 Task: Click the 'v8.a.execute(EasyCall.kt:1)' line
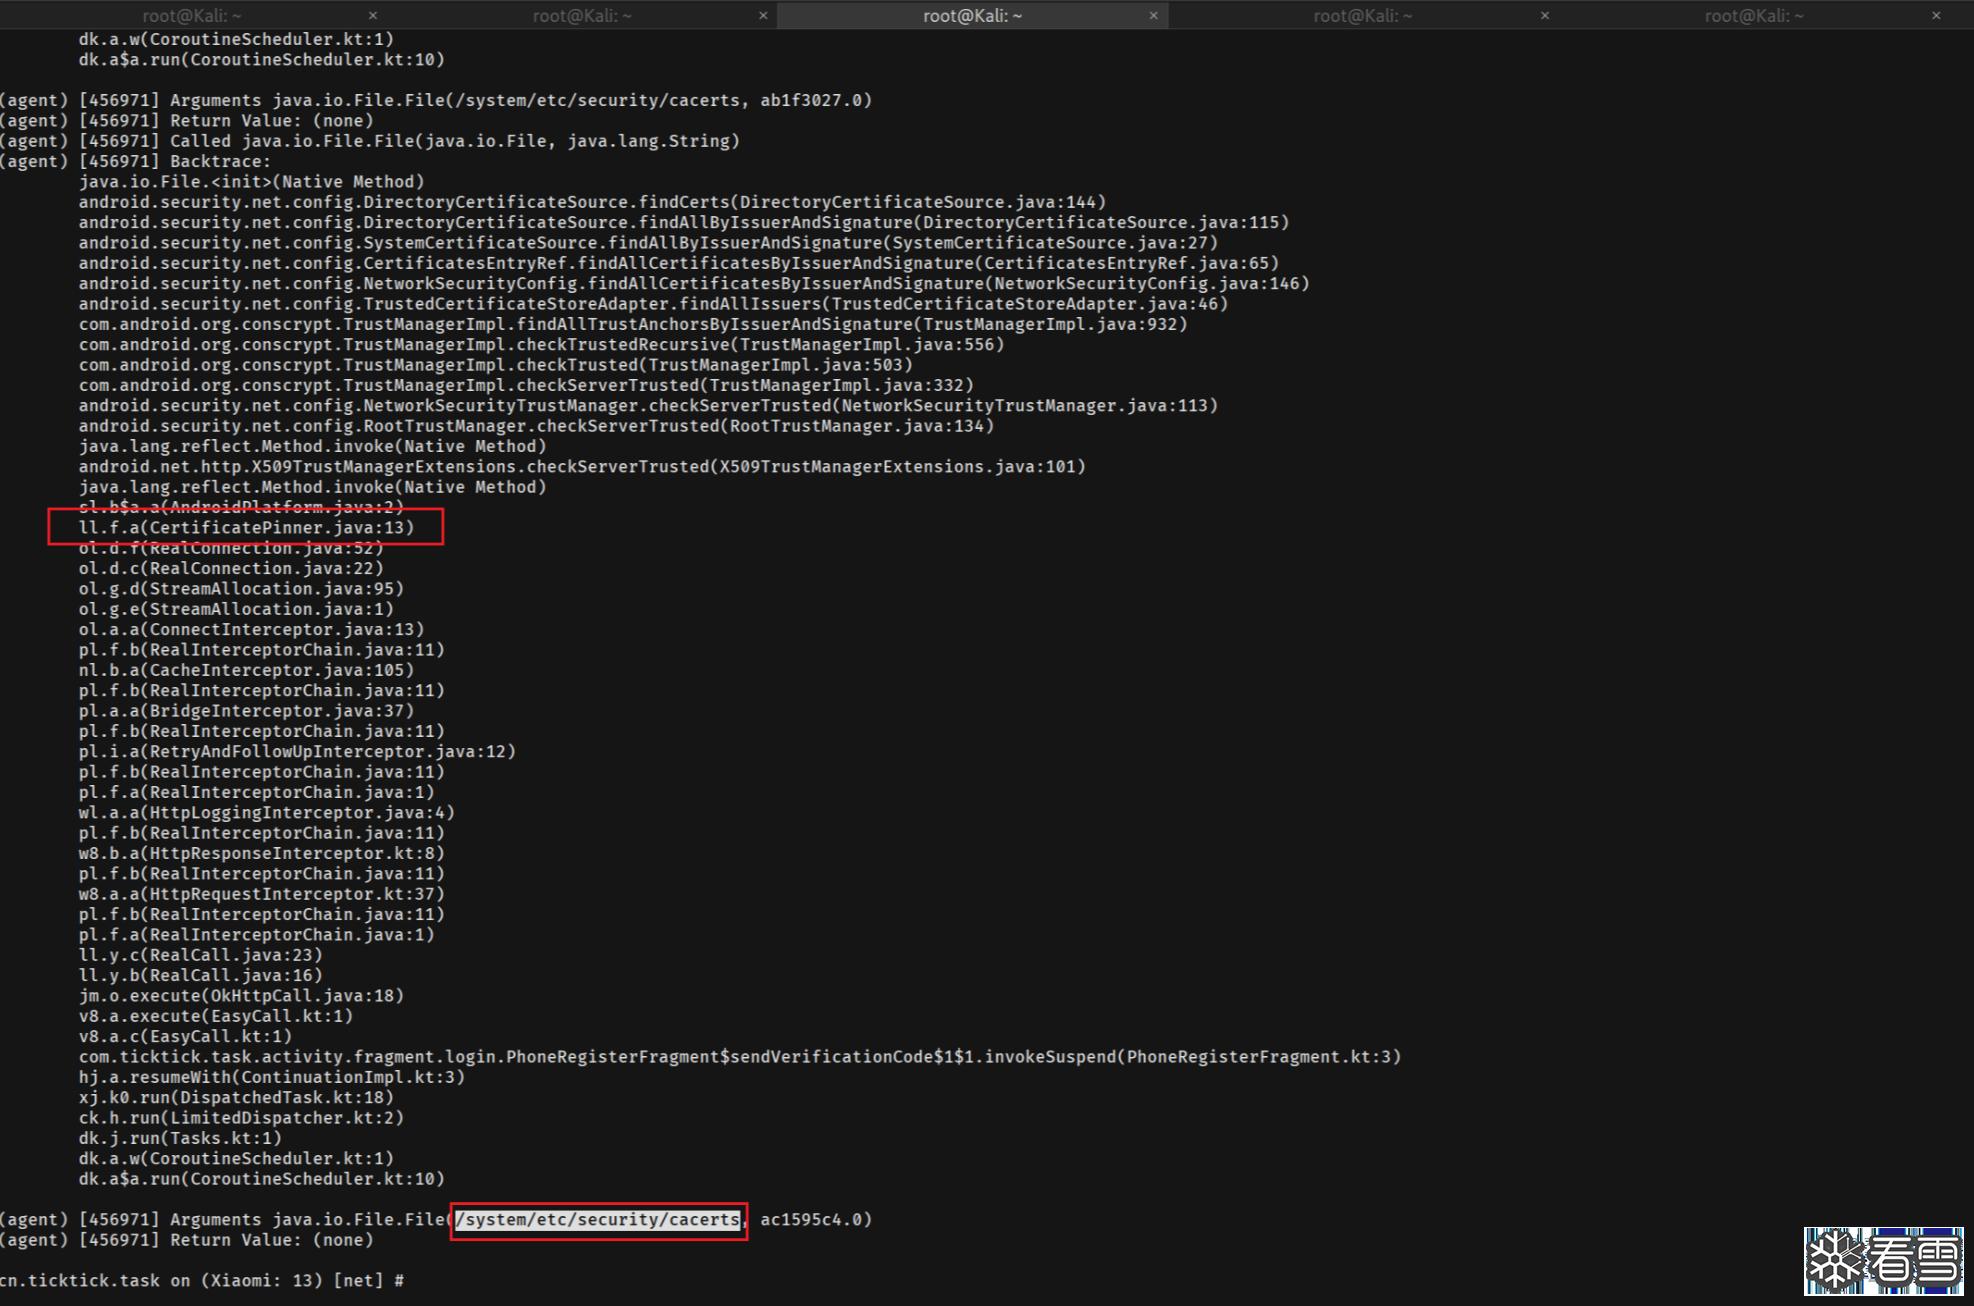click(216, 1016)
